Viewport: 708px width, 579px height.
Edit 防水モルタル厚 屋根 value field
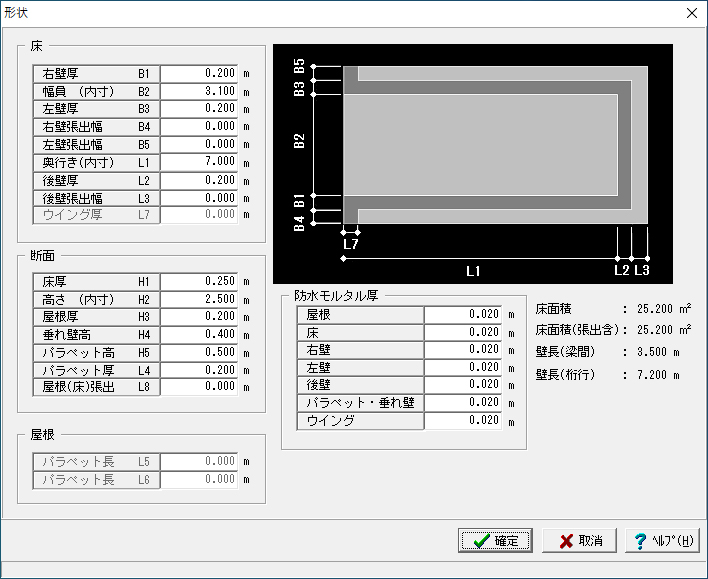coord(463,314)
